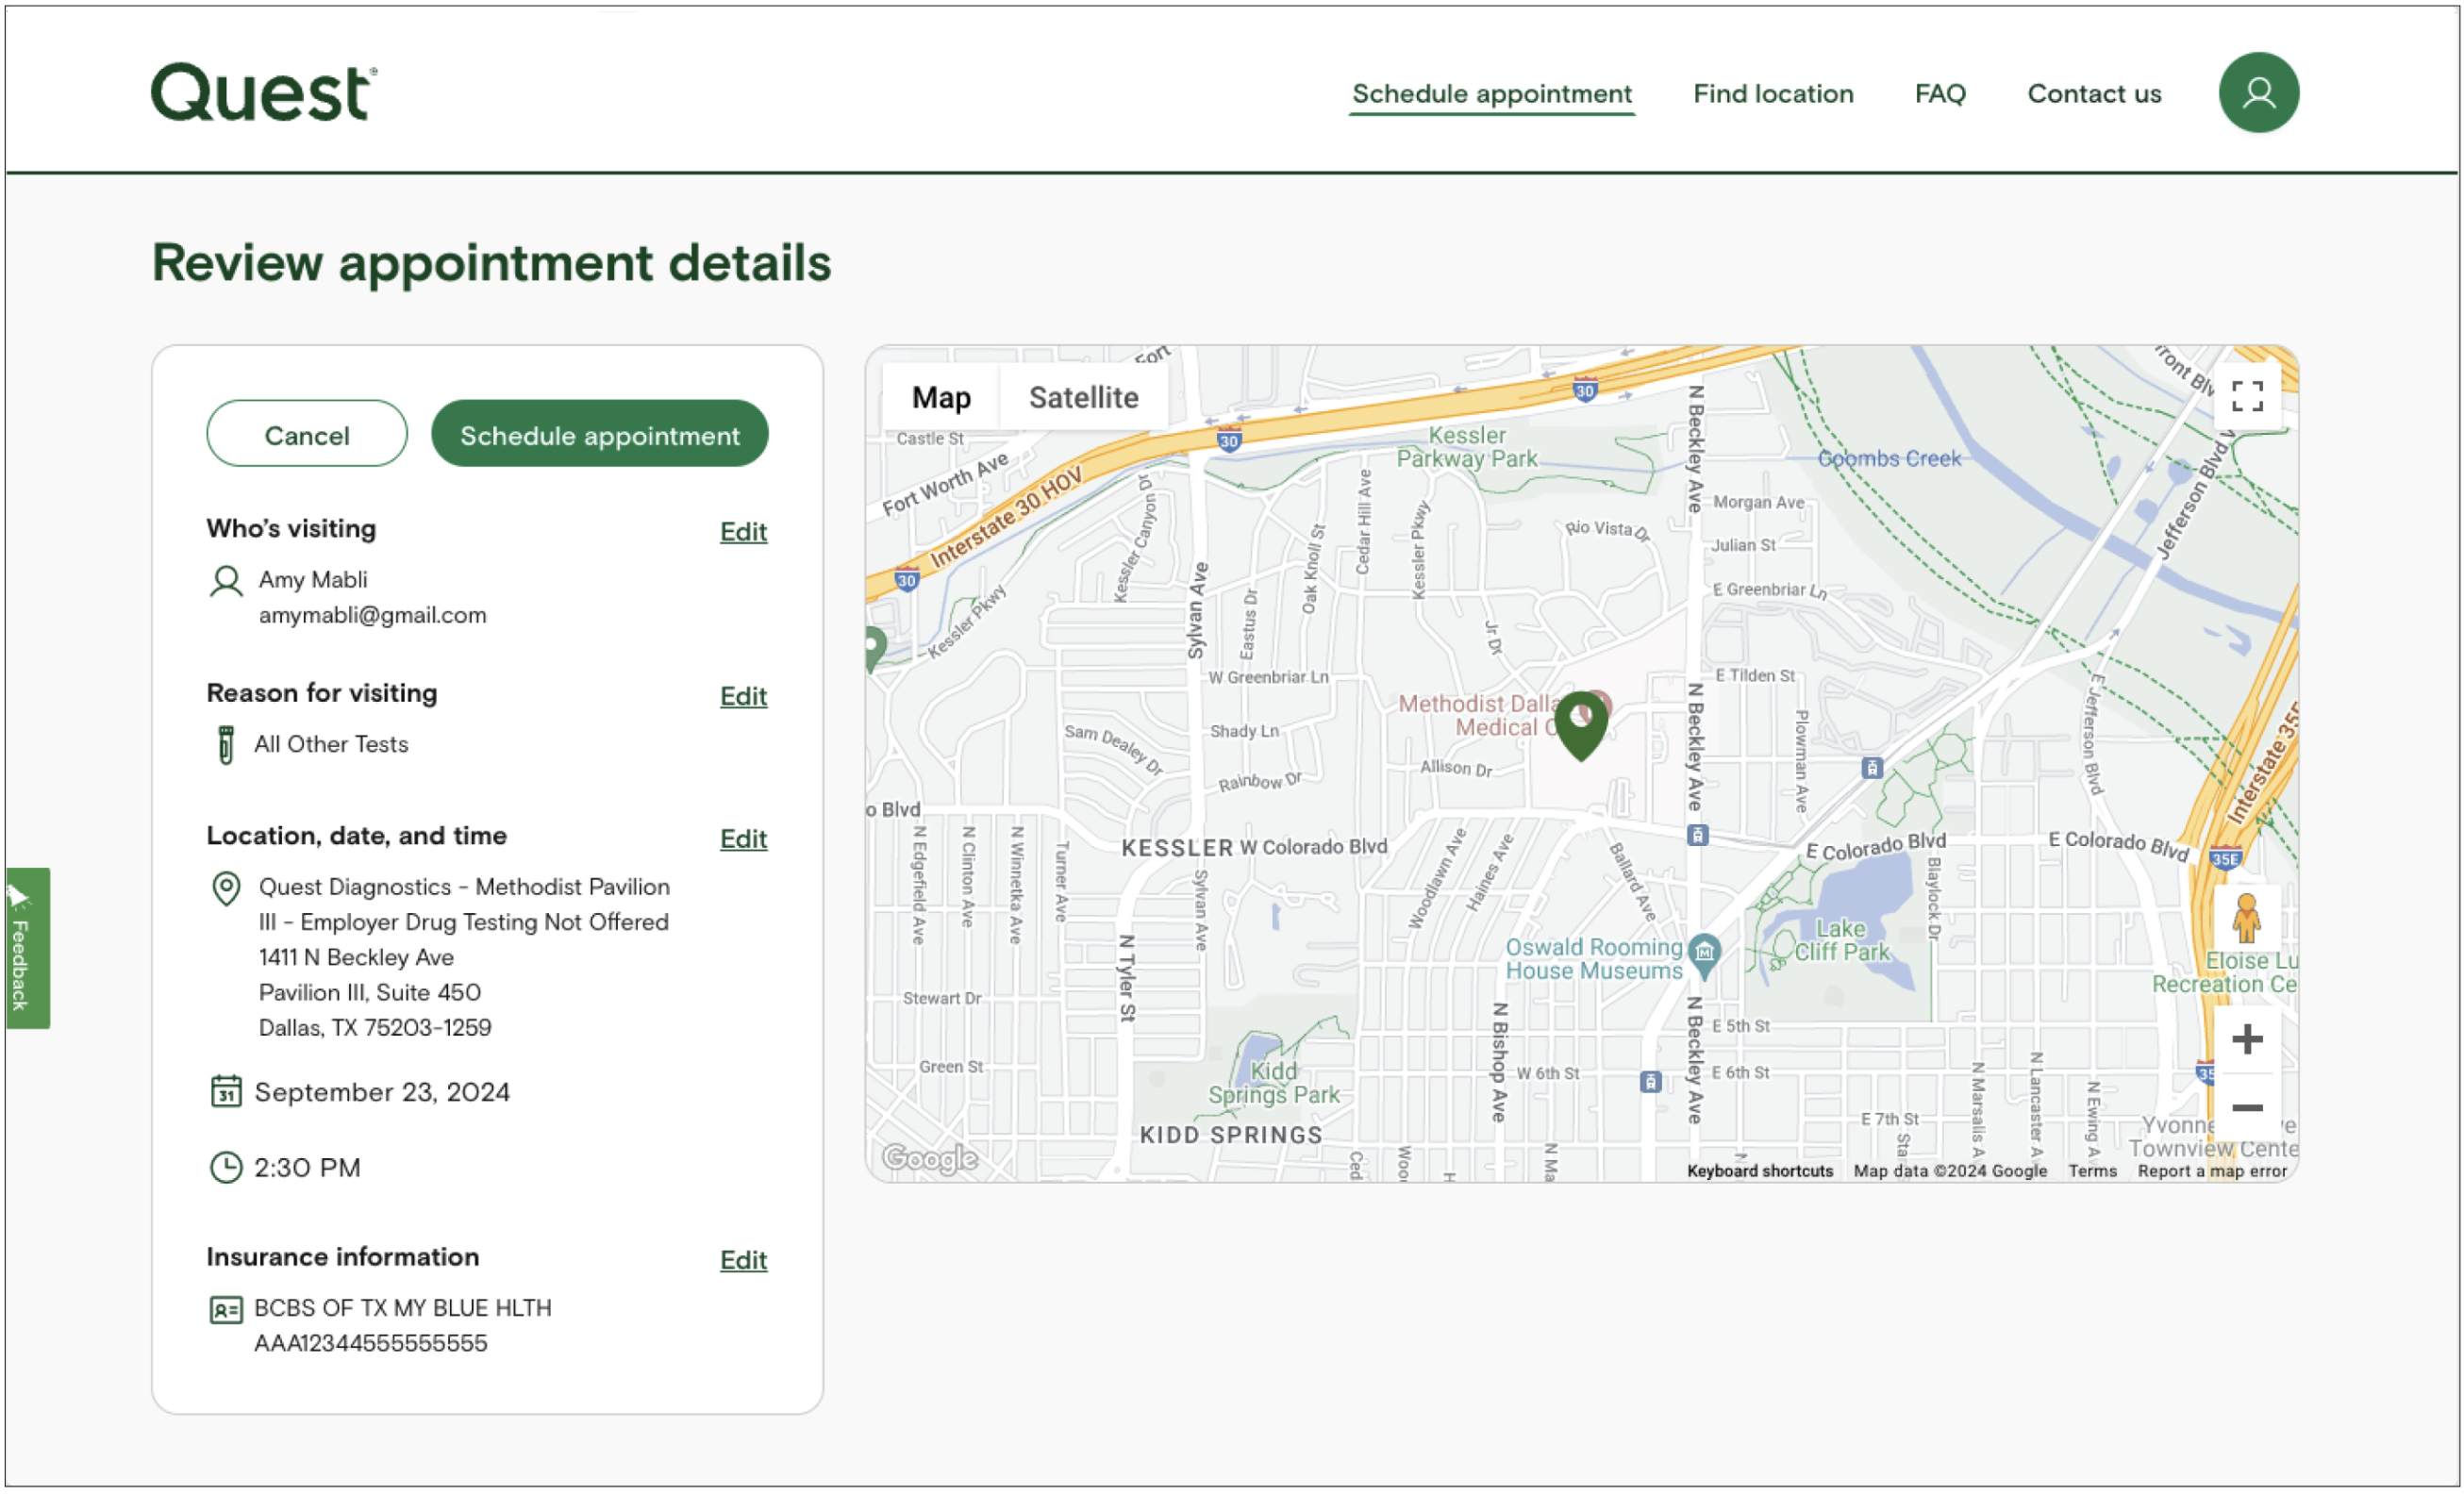Toggle the map fullscreen view
The height and width of the screenshot is (1494, 2464).
tap(2247, 396)
